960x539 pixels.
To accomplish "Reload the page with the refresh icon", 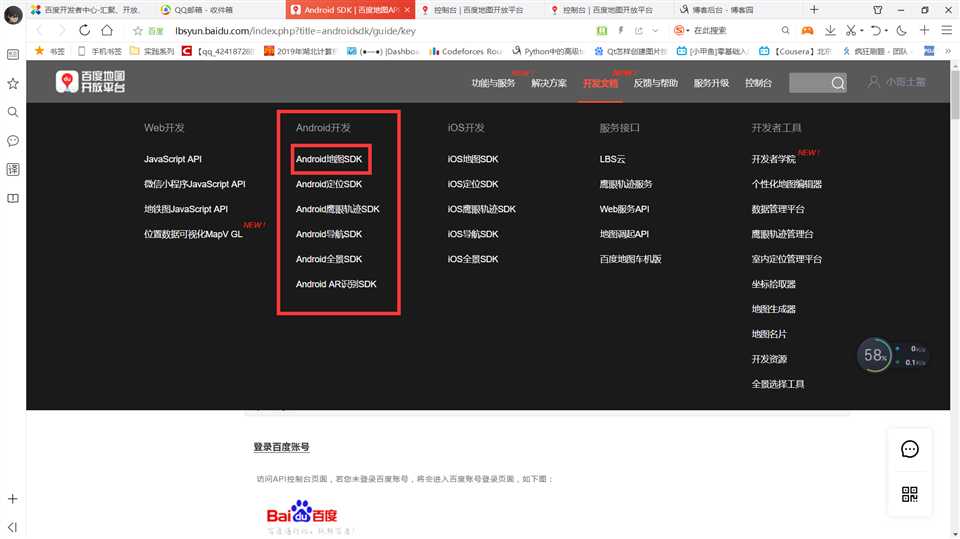I will tap(84, 30).
